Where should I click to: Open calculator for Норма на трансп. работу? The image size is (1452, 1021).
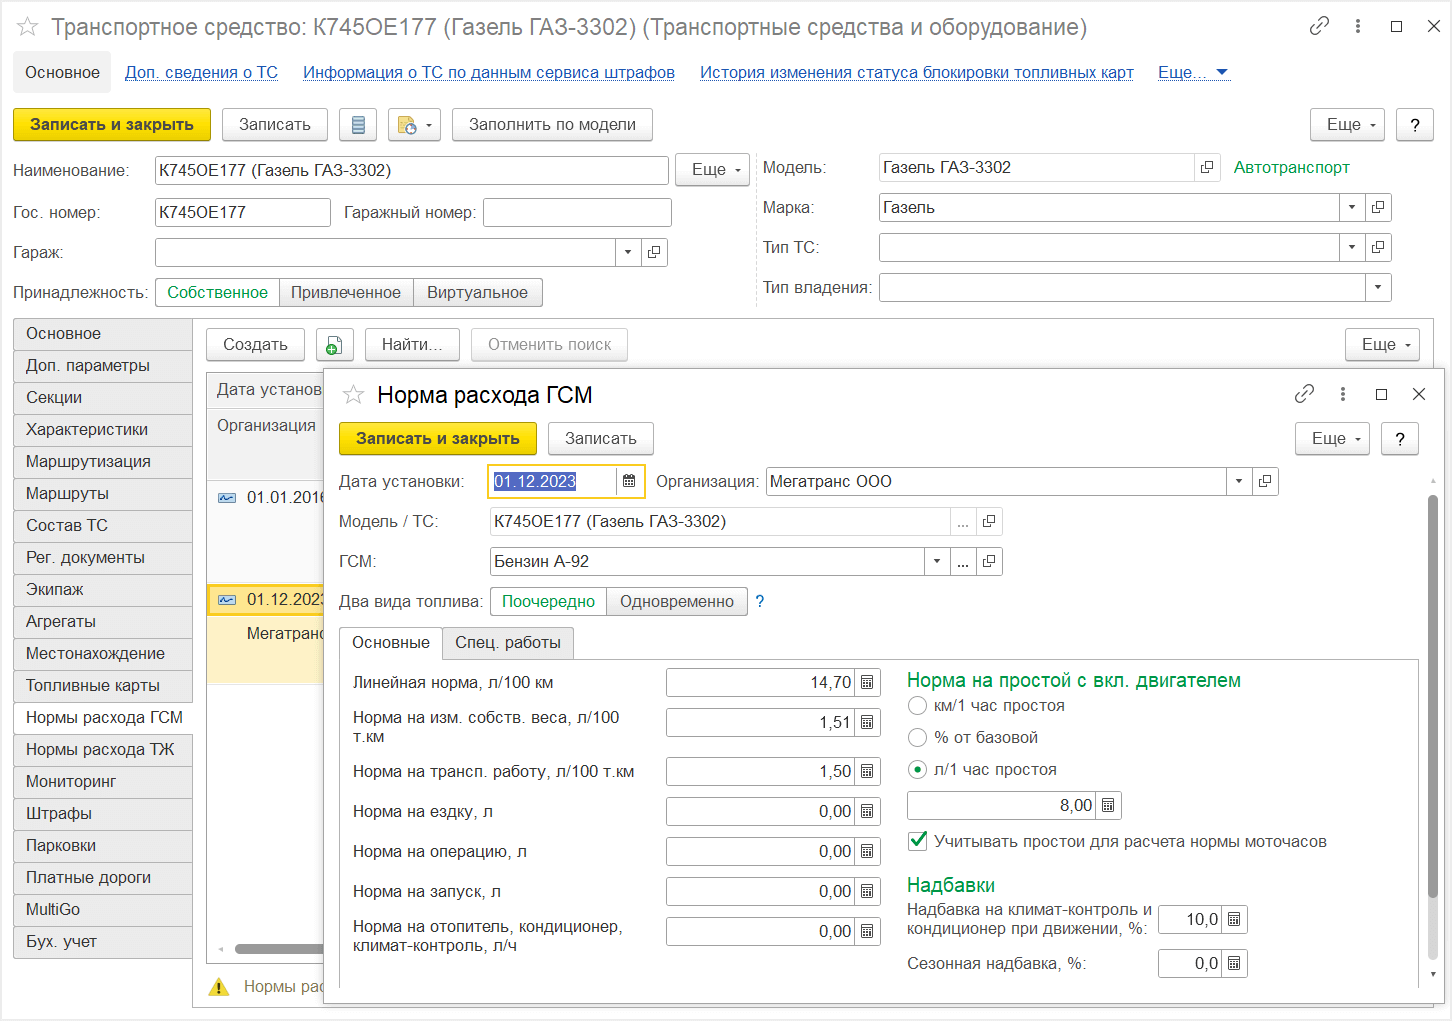point(867,771)
